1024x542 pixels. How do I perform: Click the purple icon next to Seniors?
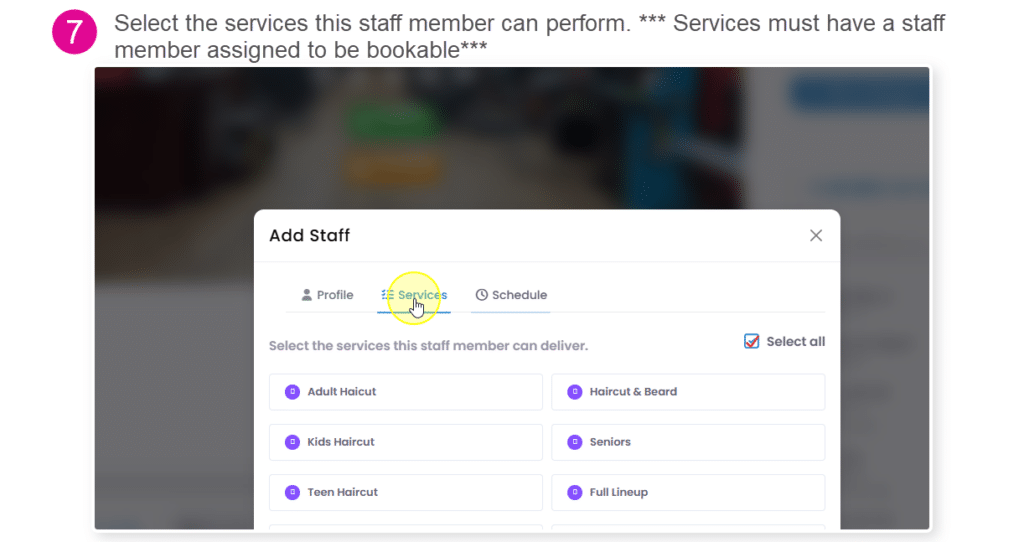pyautogui.click(x=575, y=442)
